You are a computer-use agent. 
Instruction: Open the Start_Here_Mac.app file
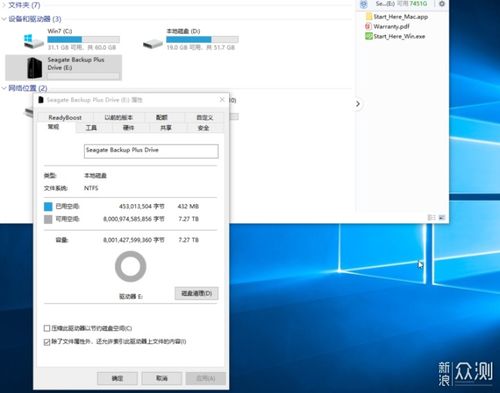pyautogui.click(x=397, y=17)
